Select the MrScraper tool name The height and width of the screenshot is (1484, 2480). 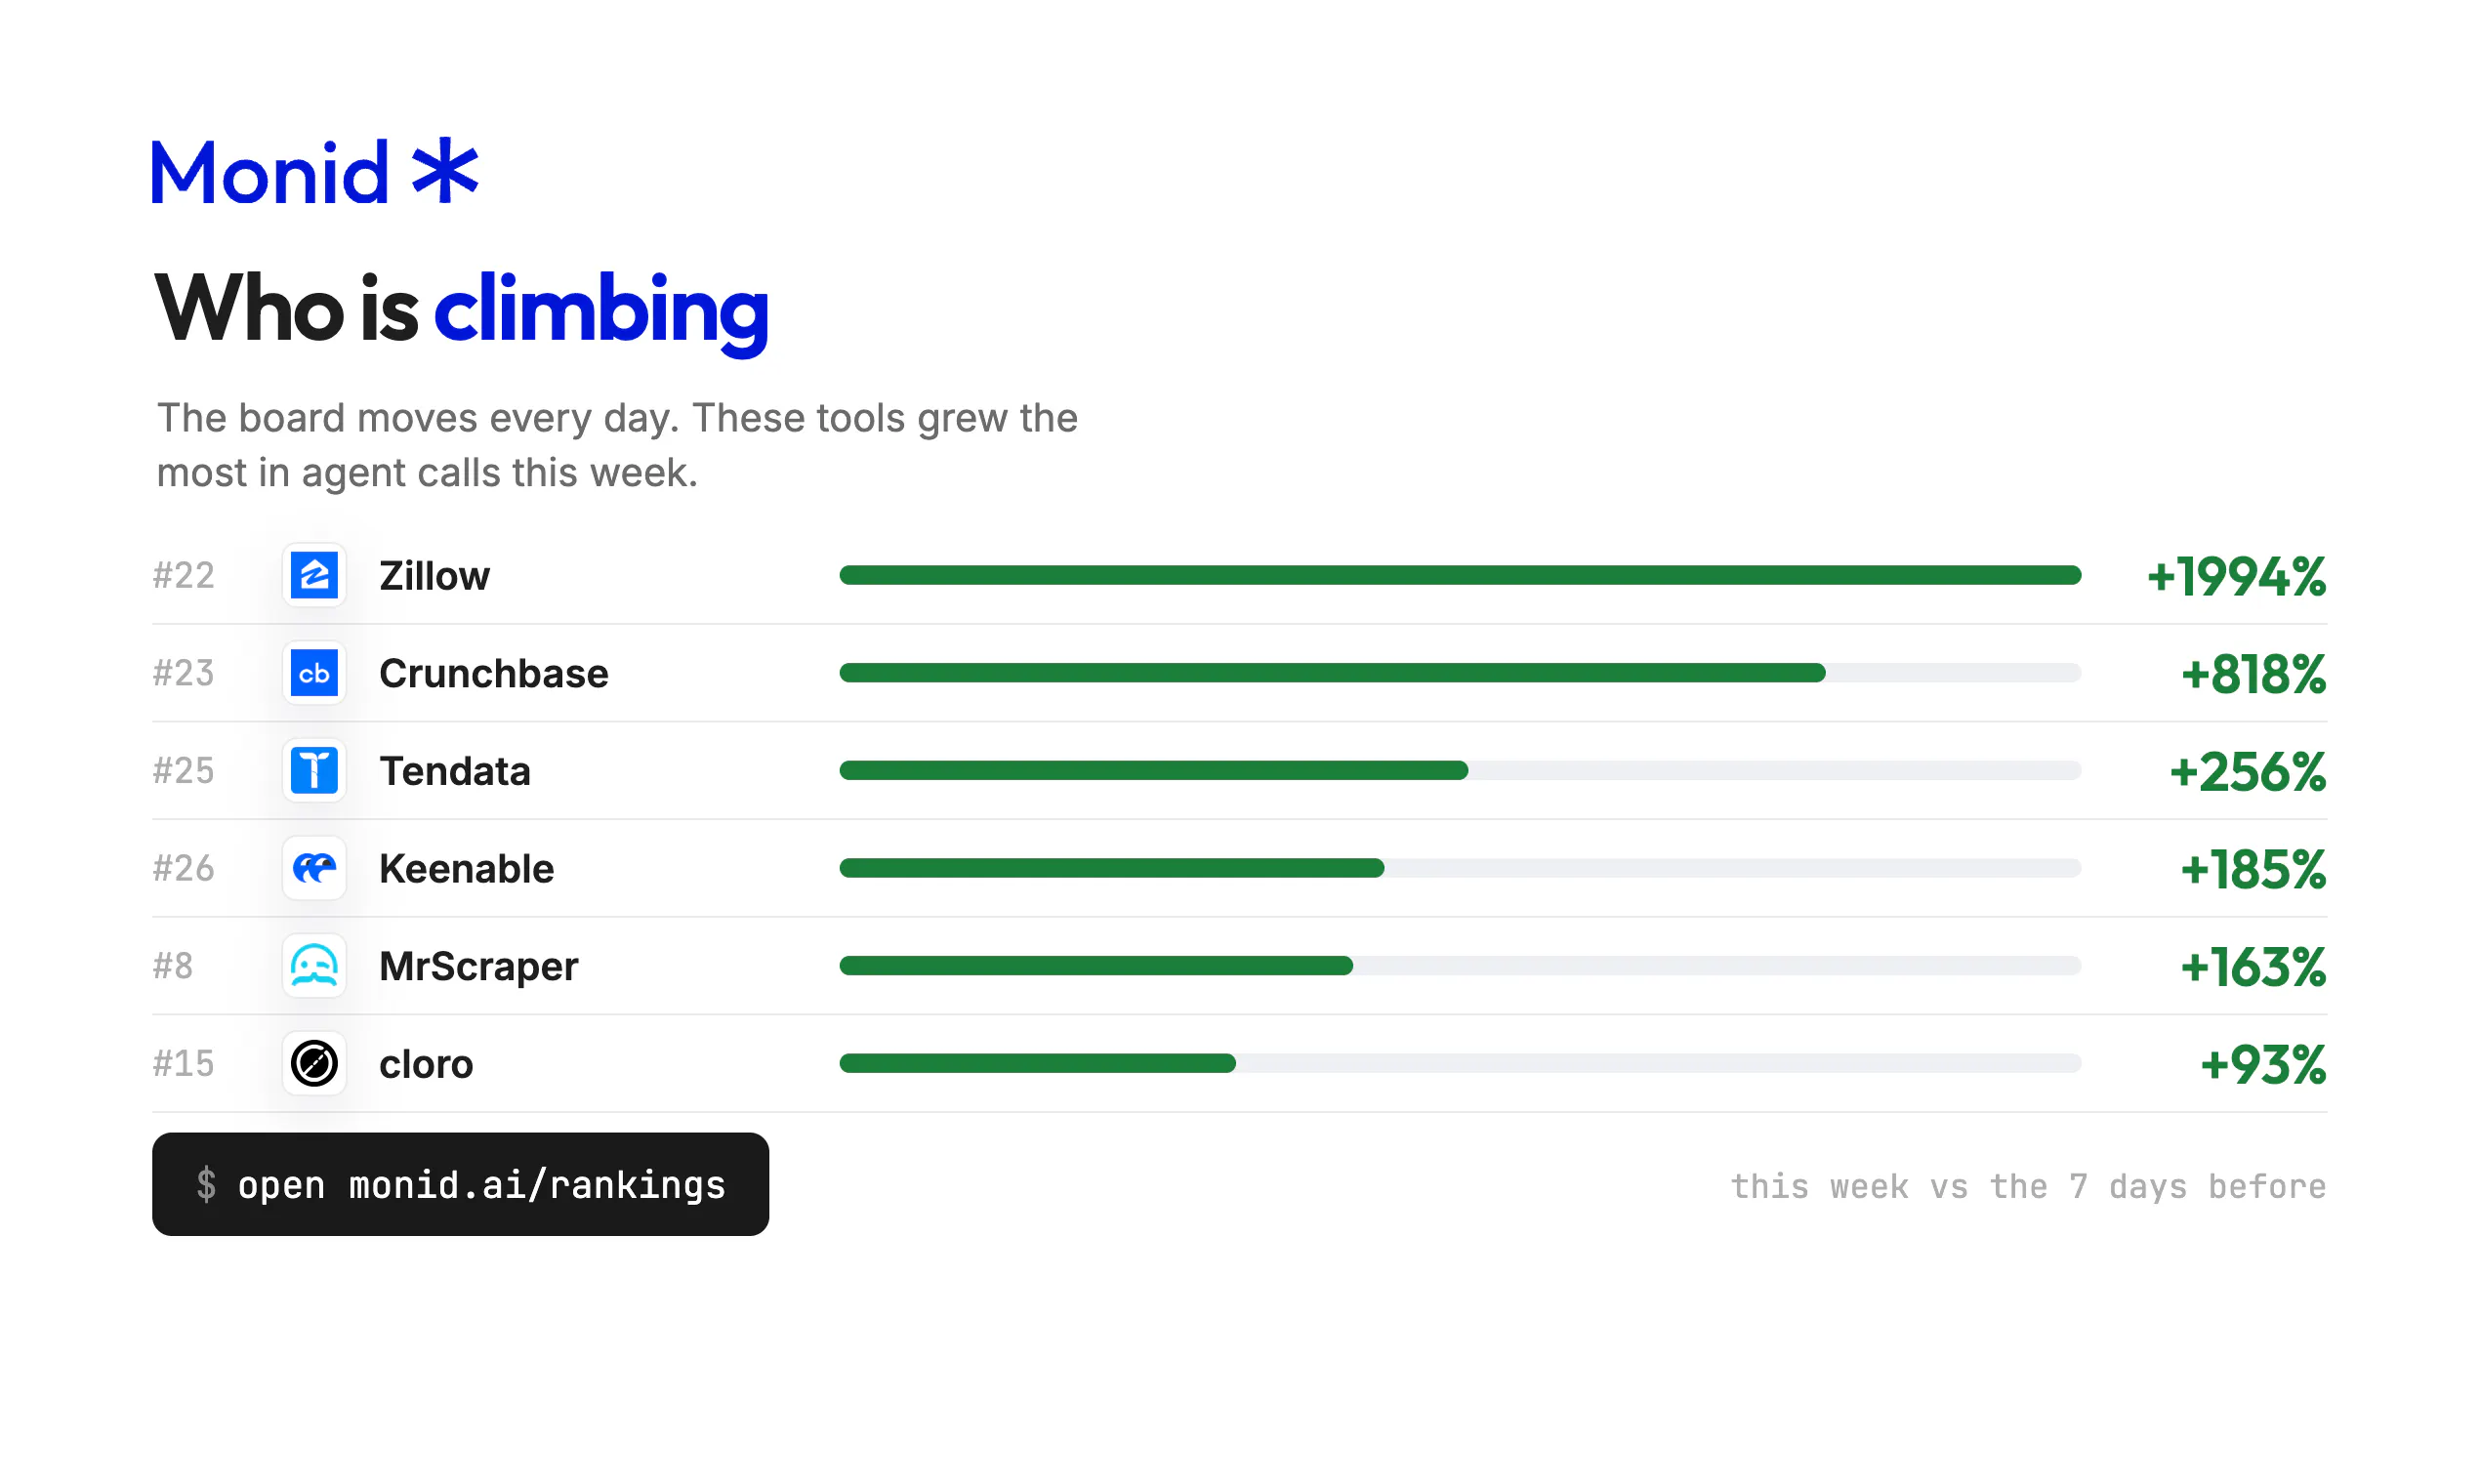click(x=478, y=967)
